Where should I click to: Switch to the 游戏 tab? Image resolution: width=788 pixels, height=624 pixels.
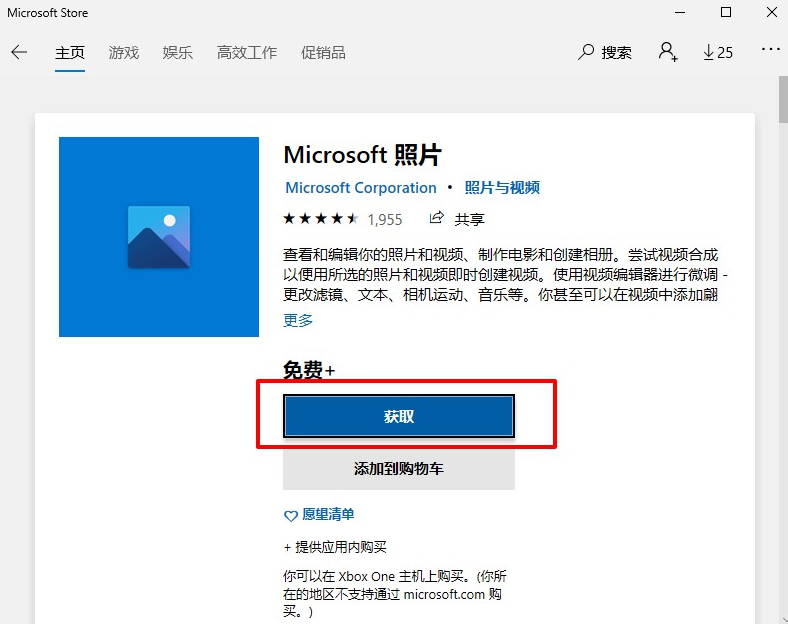[x=124, y=53]
